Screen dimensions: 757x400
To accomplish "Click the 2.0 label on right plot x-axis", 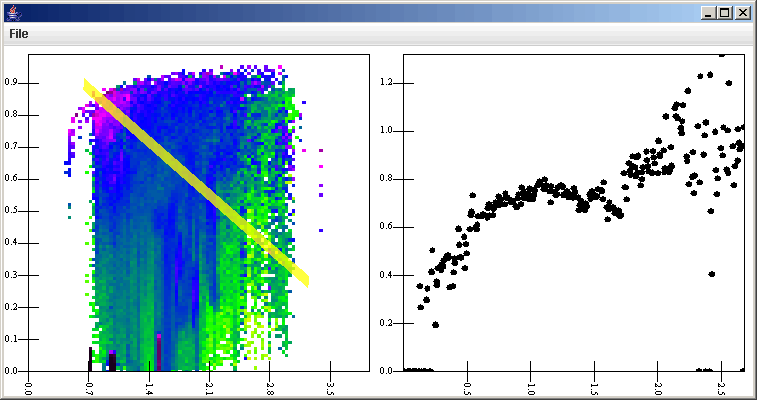I will click(x=659, y=388).
